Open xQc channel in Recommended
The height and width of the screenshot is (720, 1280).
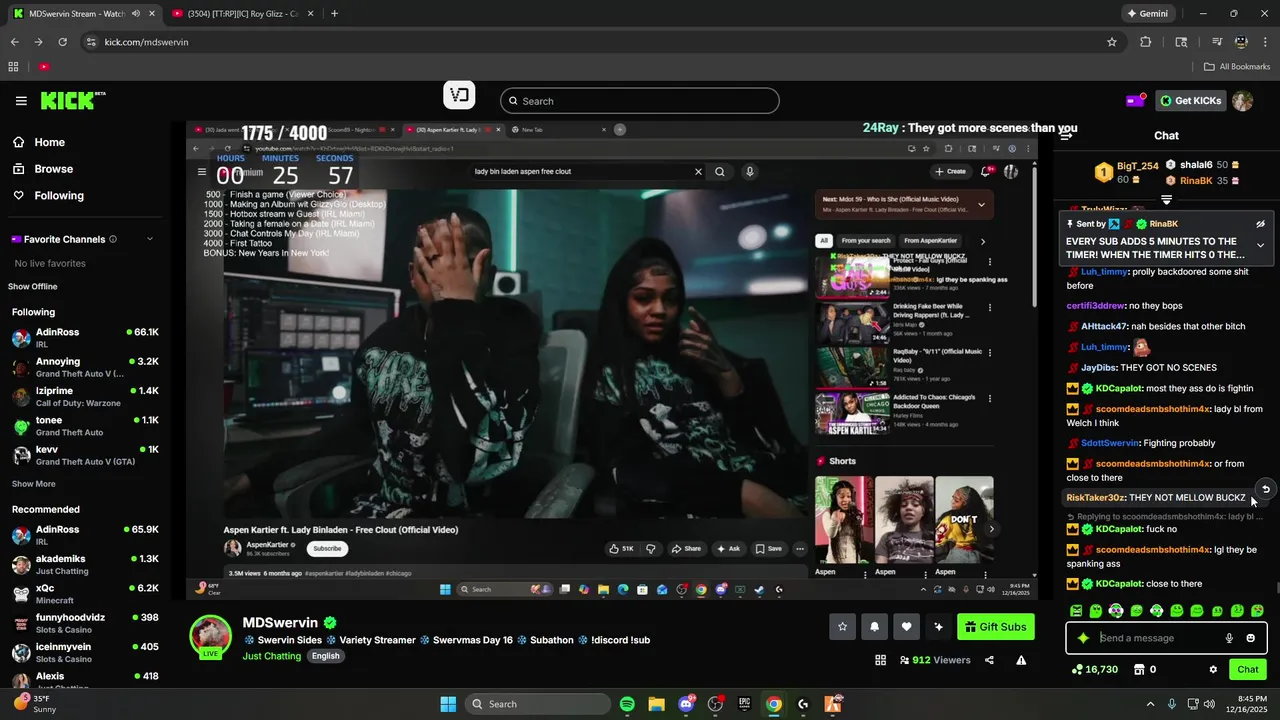point(85,594)
